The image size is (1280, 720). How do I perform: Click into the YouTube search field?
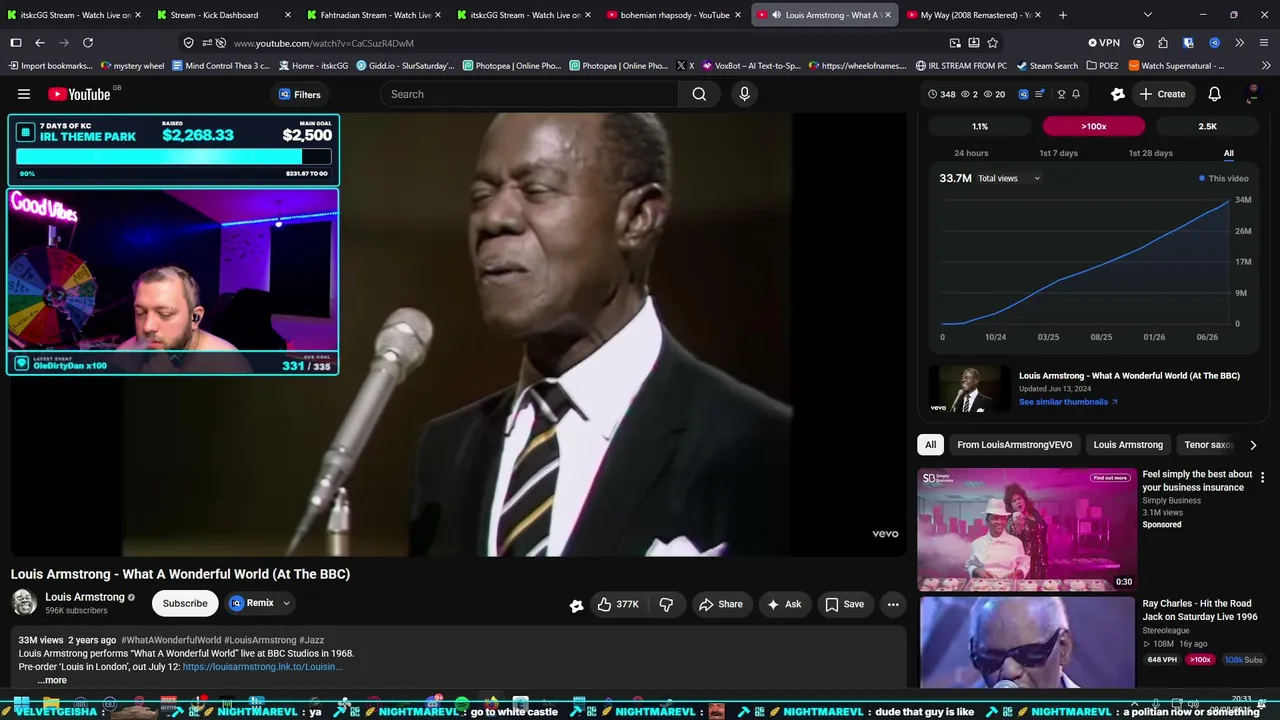(x=529, y=94)
